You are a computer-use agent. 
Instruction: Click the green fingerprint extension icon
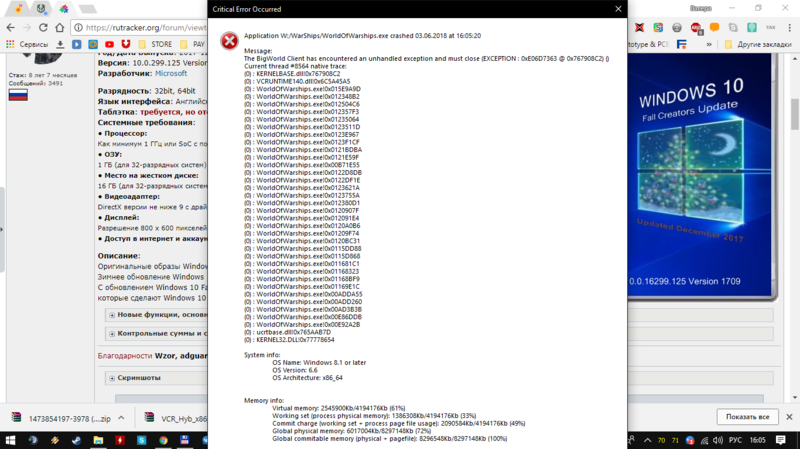click(752, 28)
